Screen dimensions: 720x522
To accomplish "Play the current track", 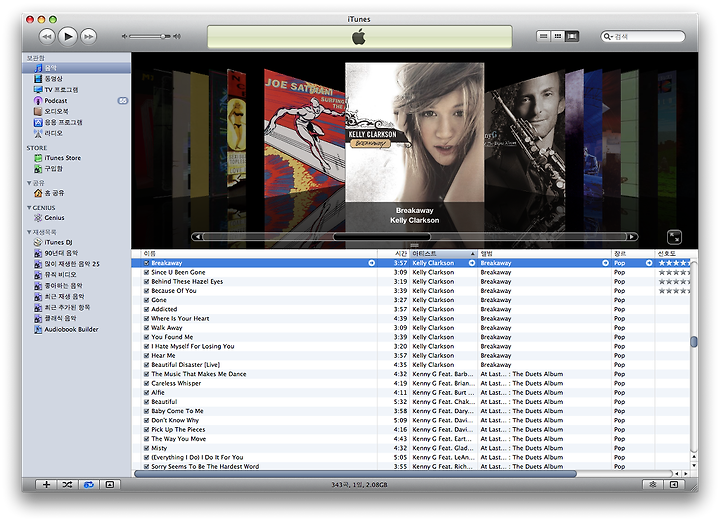I will pos(68,36).
